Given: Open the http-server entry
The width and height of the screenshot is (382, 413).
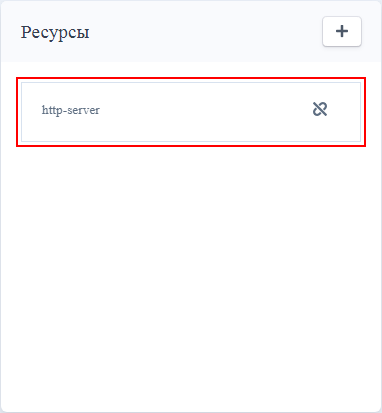Looking at the screenshot, I should click(x=191, y=112).
